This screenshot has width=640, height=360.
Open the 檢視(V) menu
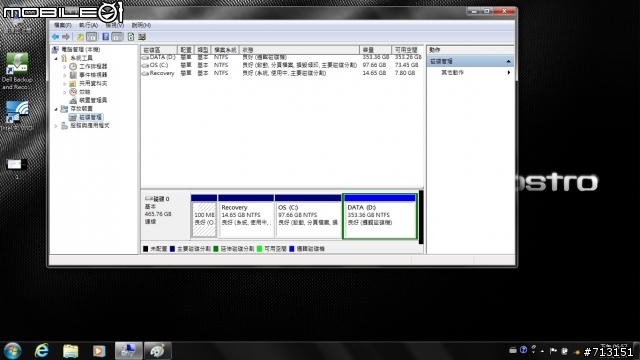pyautogui.click(x=115, y=25)
